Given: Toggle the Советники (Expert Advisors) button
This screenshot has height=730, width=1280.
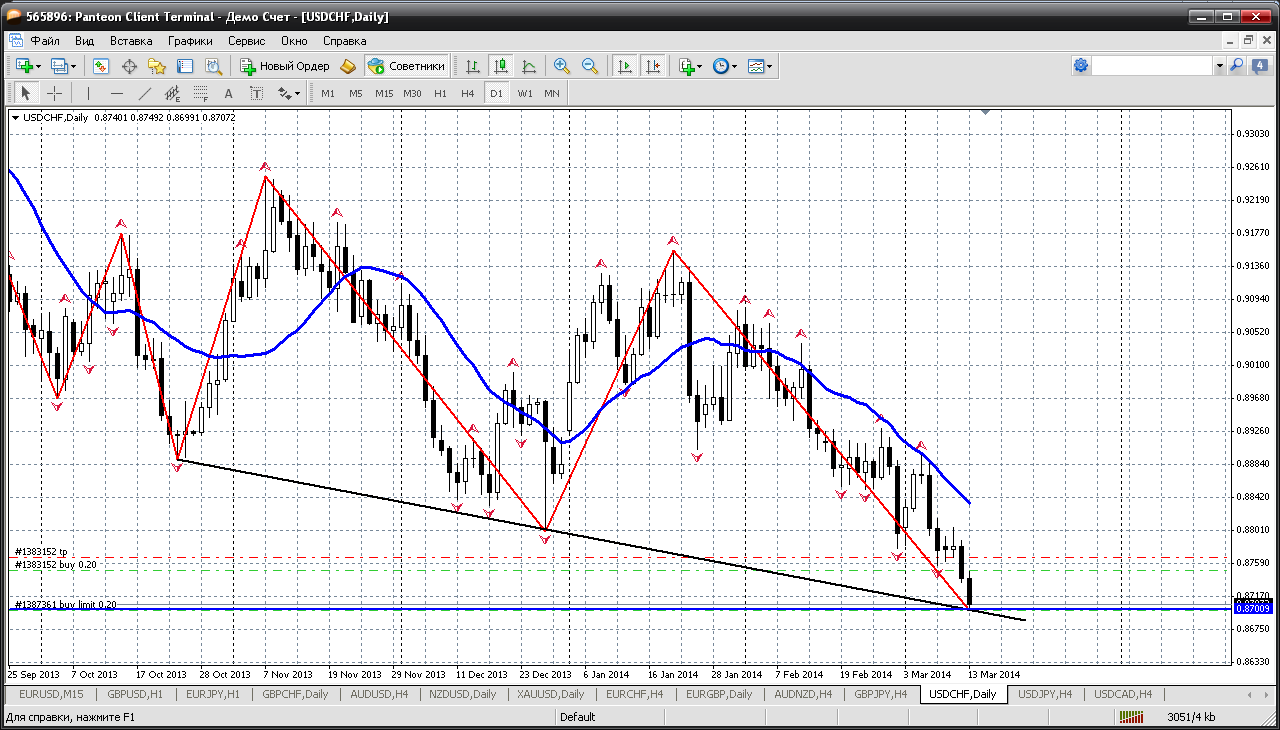Looking at the screenshot, I should point(406,66).
